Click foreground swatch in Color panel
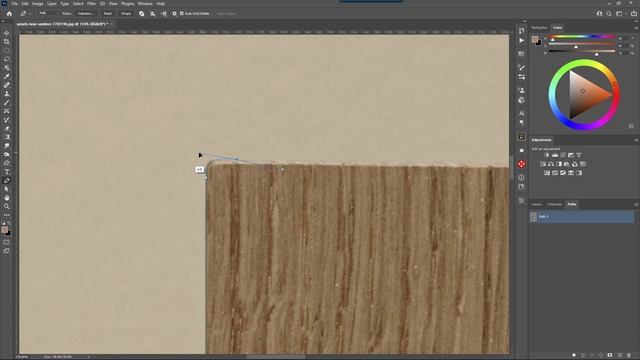640x360 pixels. point(535,39)
